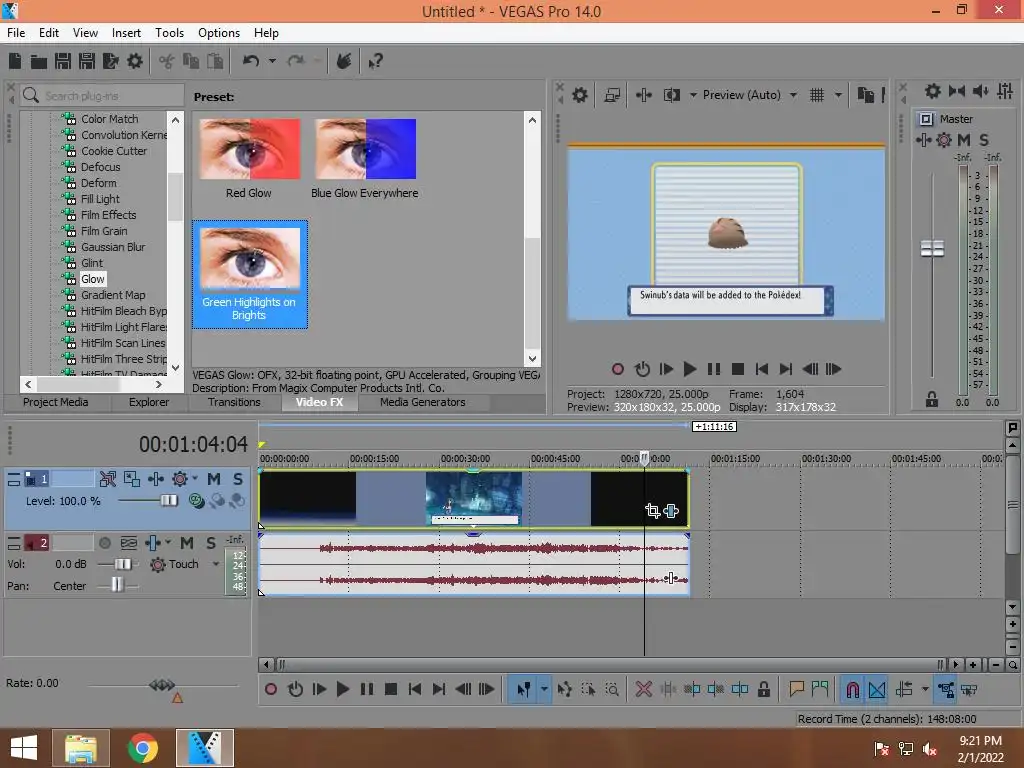Click Play in the preview transport
This screenshot has width=1024, height=768.
pyautogui.click(x=689, y=369)
